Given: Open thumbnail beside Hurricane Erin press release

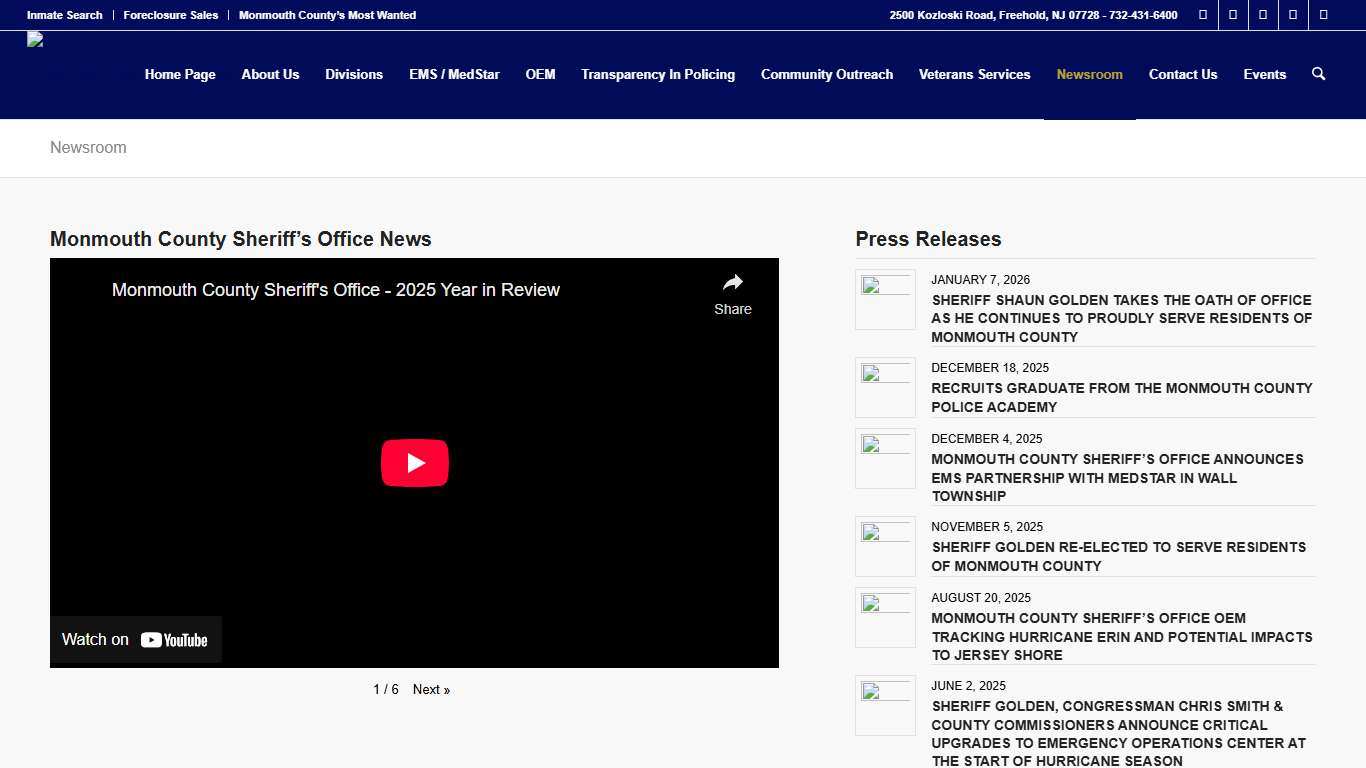Looking at the screenshot, I should pyautogui.click(x=885, y=617).
